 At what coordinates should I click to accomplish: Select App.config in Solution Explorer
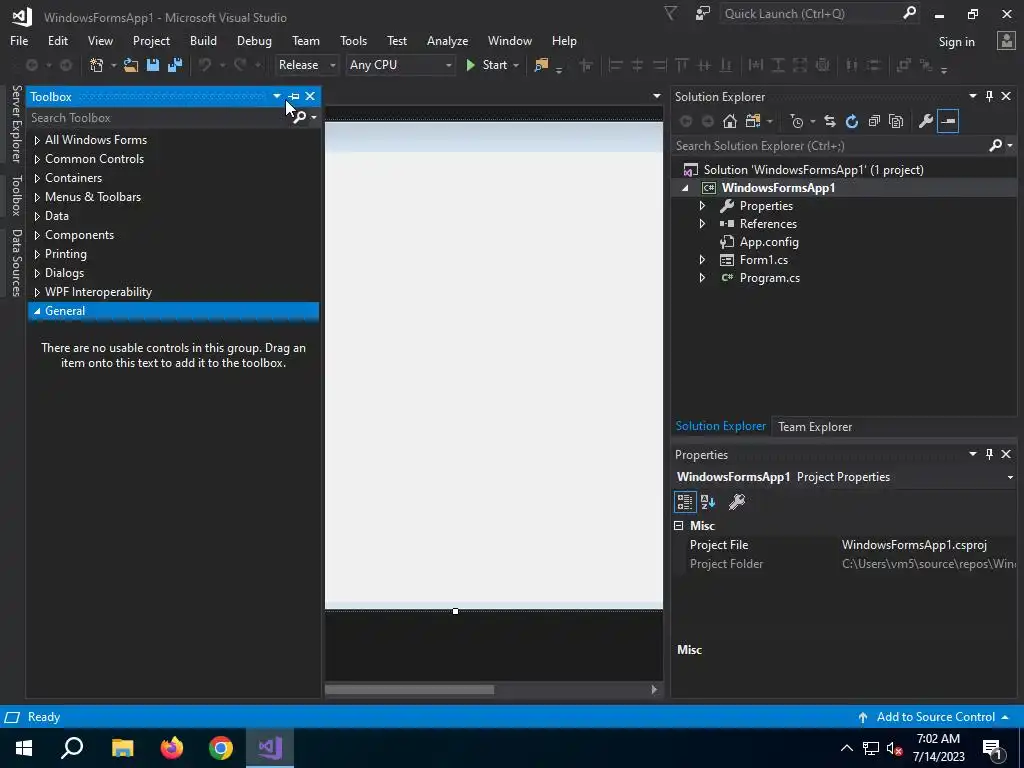(769, 242)
